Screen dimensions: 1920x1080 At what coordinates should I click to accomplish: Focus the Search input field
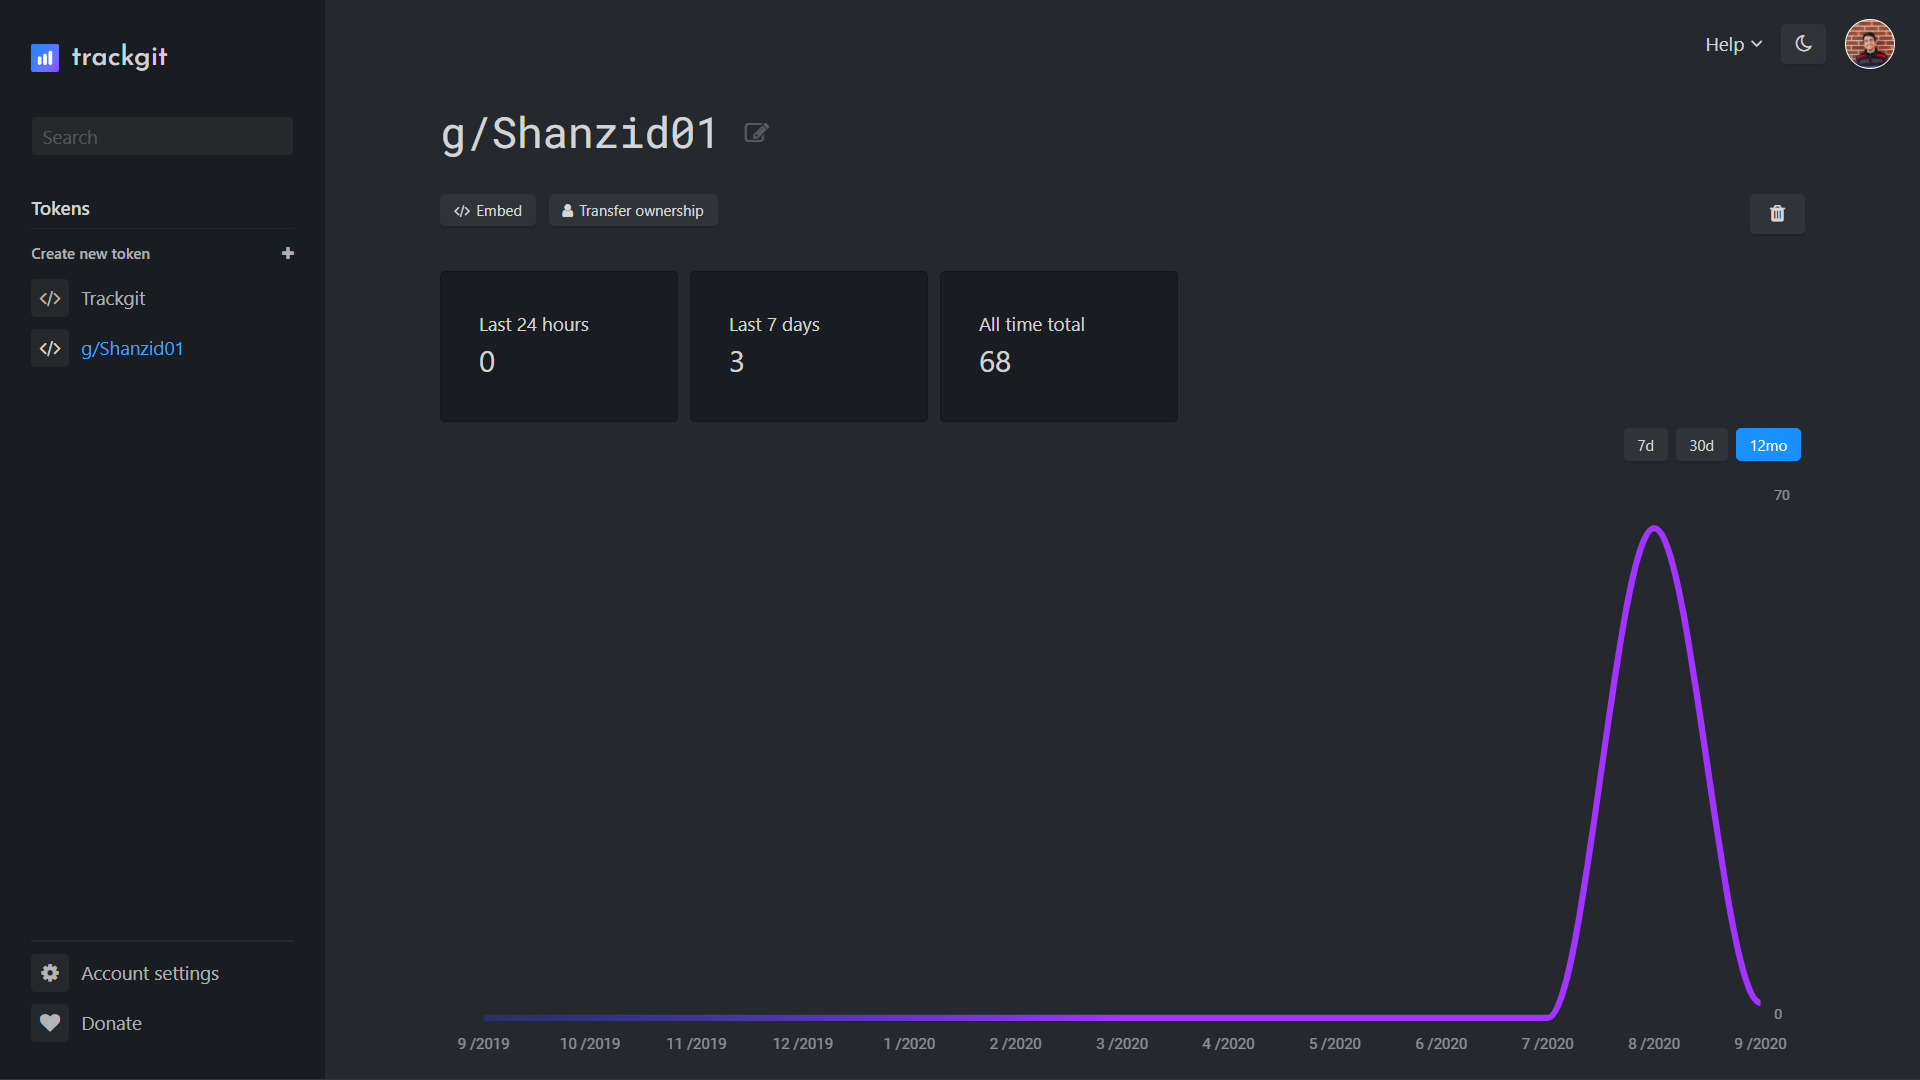tap(162, 137)
